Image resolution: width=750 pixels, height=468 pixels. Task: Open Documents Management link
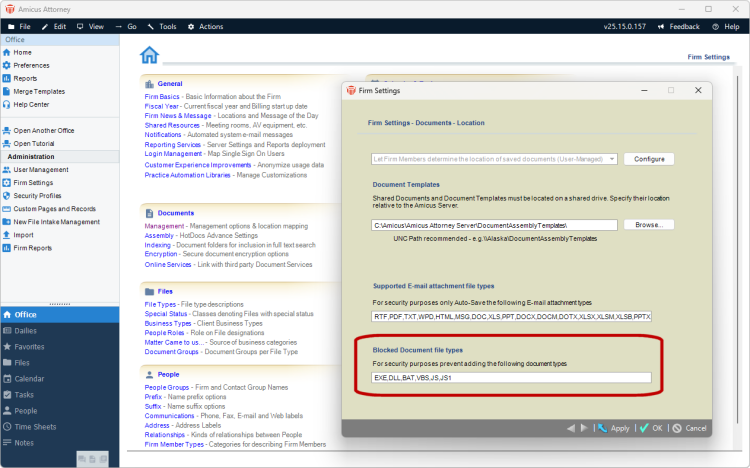tap(164, 226)
